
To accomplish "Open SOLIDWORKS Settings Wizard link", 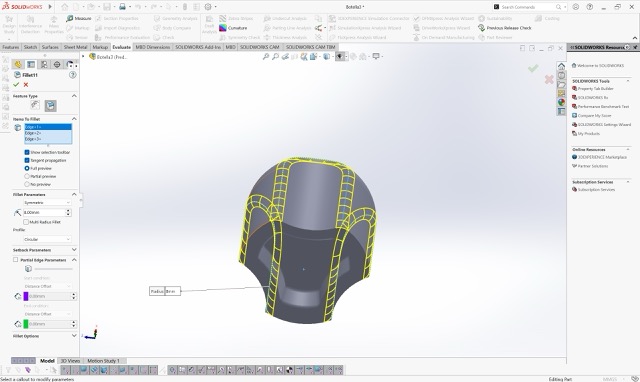I will [604, 124].
